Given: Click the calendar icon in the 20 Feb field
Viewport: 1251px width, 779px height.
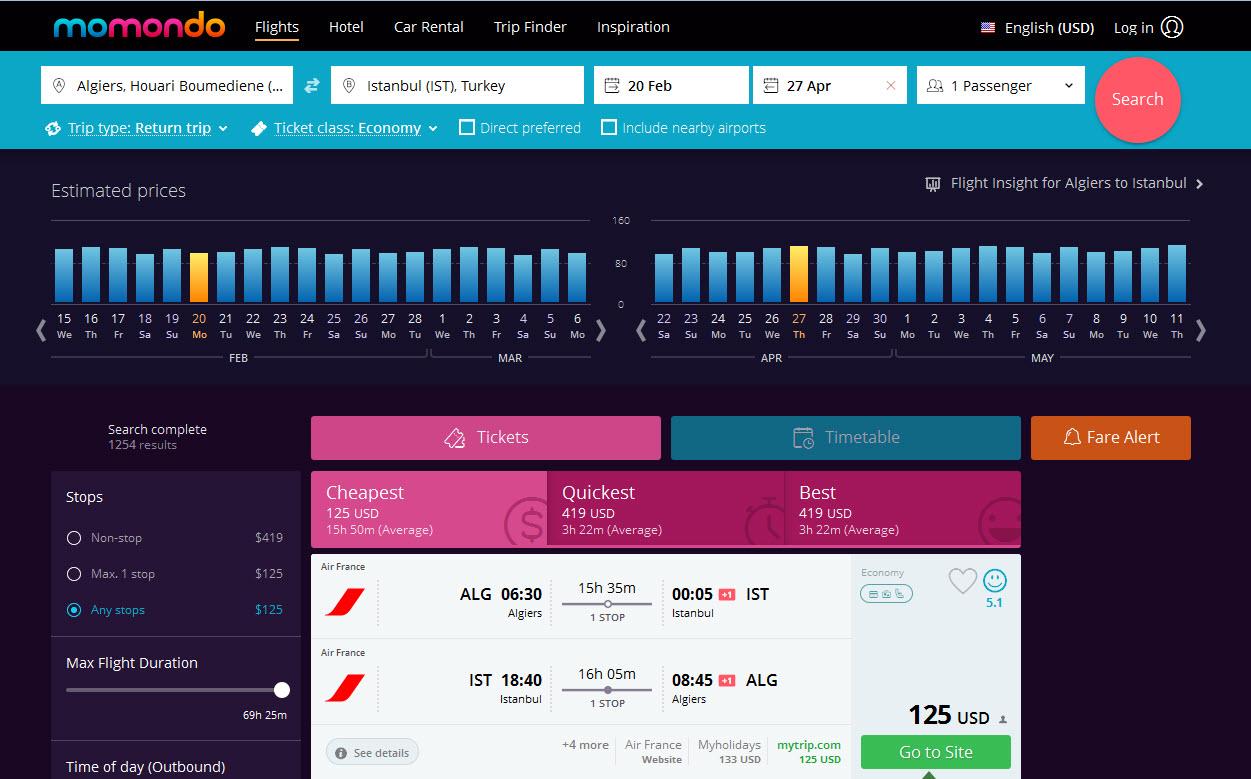Looking at the screenshot, I should 612,86.
